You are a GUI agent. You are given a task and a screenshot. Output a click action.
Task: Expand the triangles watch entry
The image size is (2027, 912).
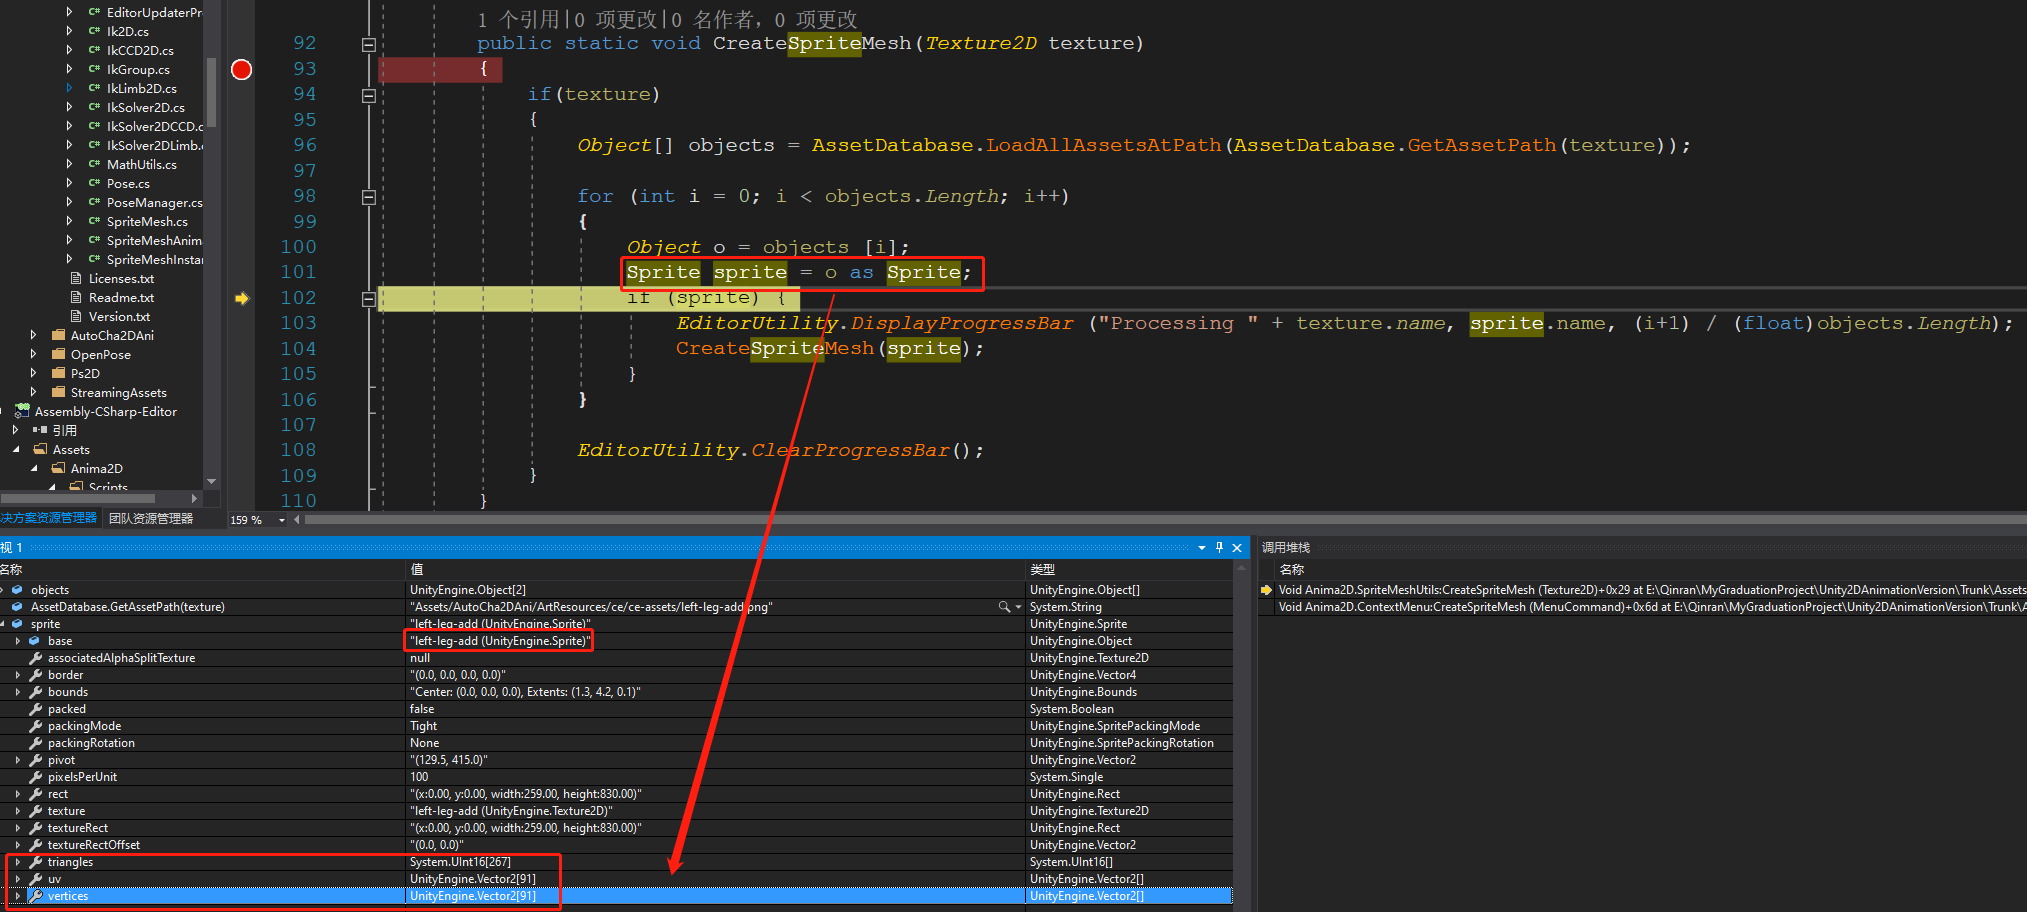coord(18,862)
